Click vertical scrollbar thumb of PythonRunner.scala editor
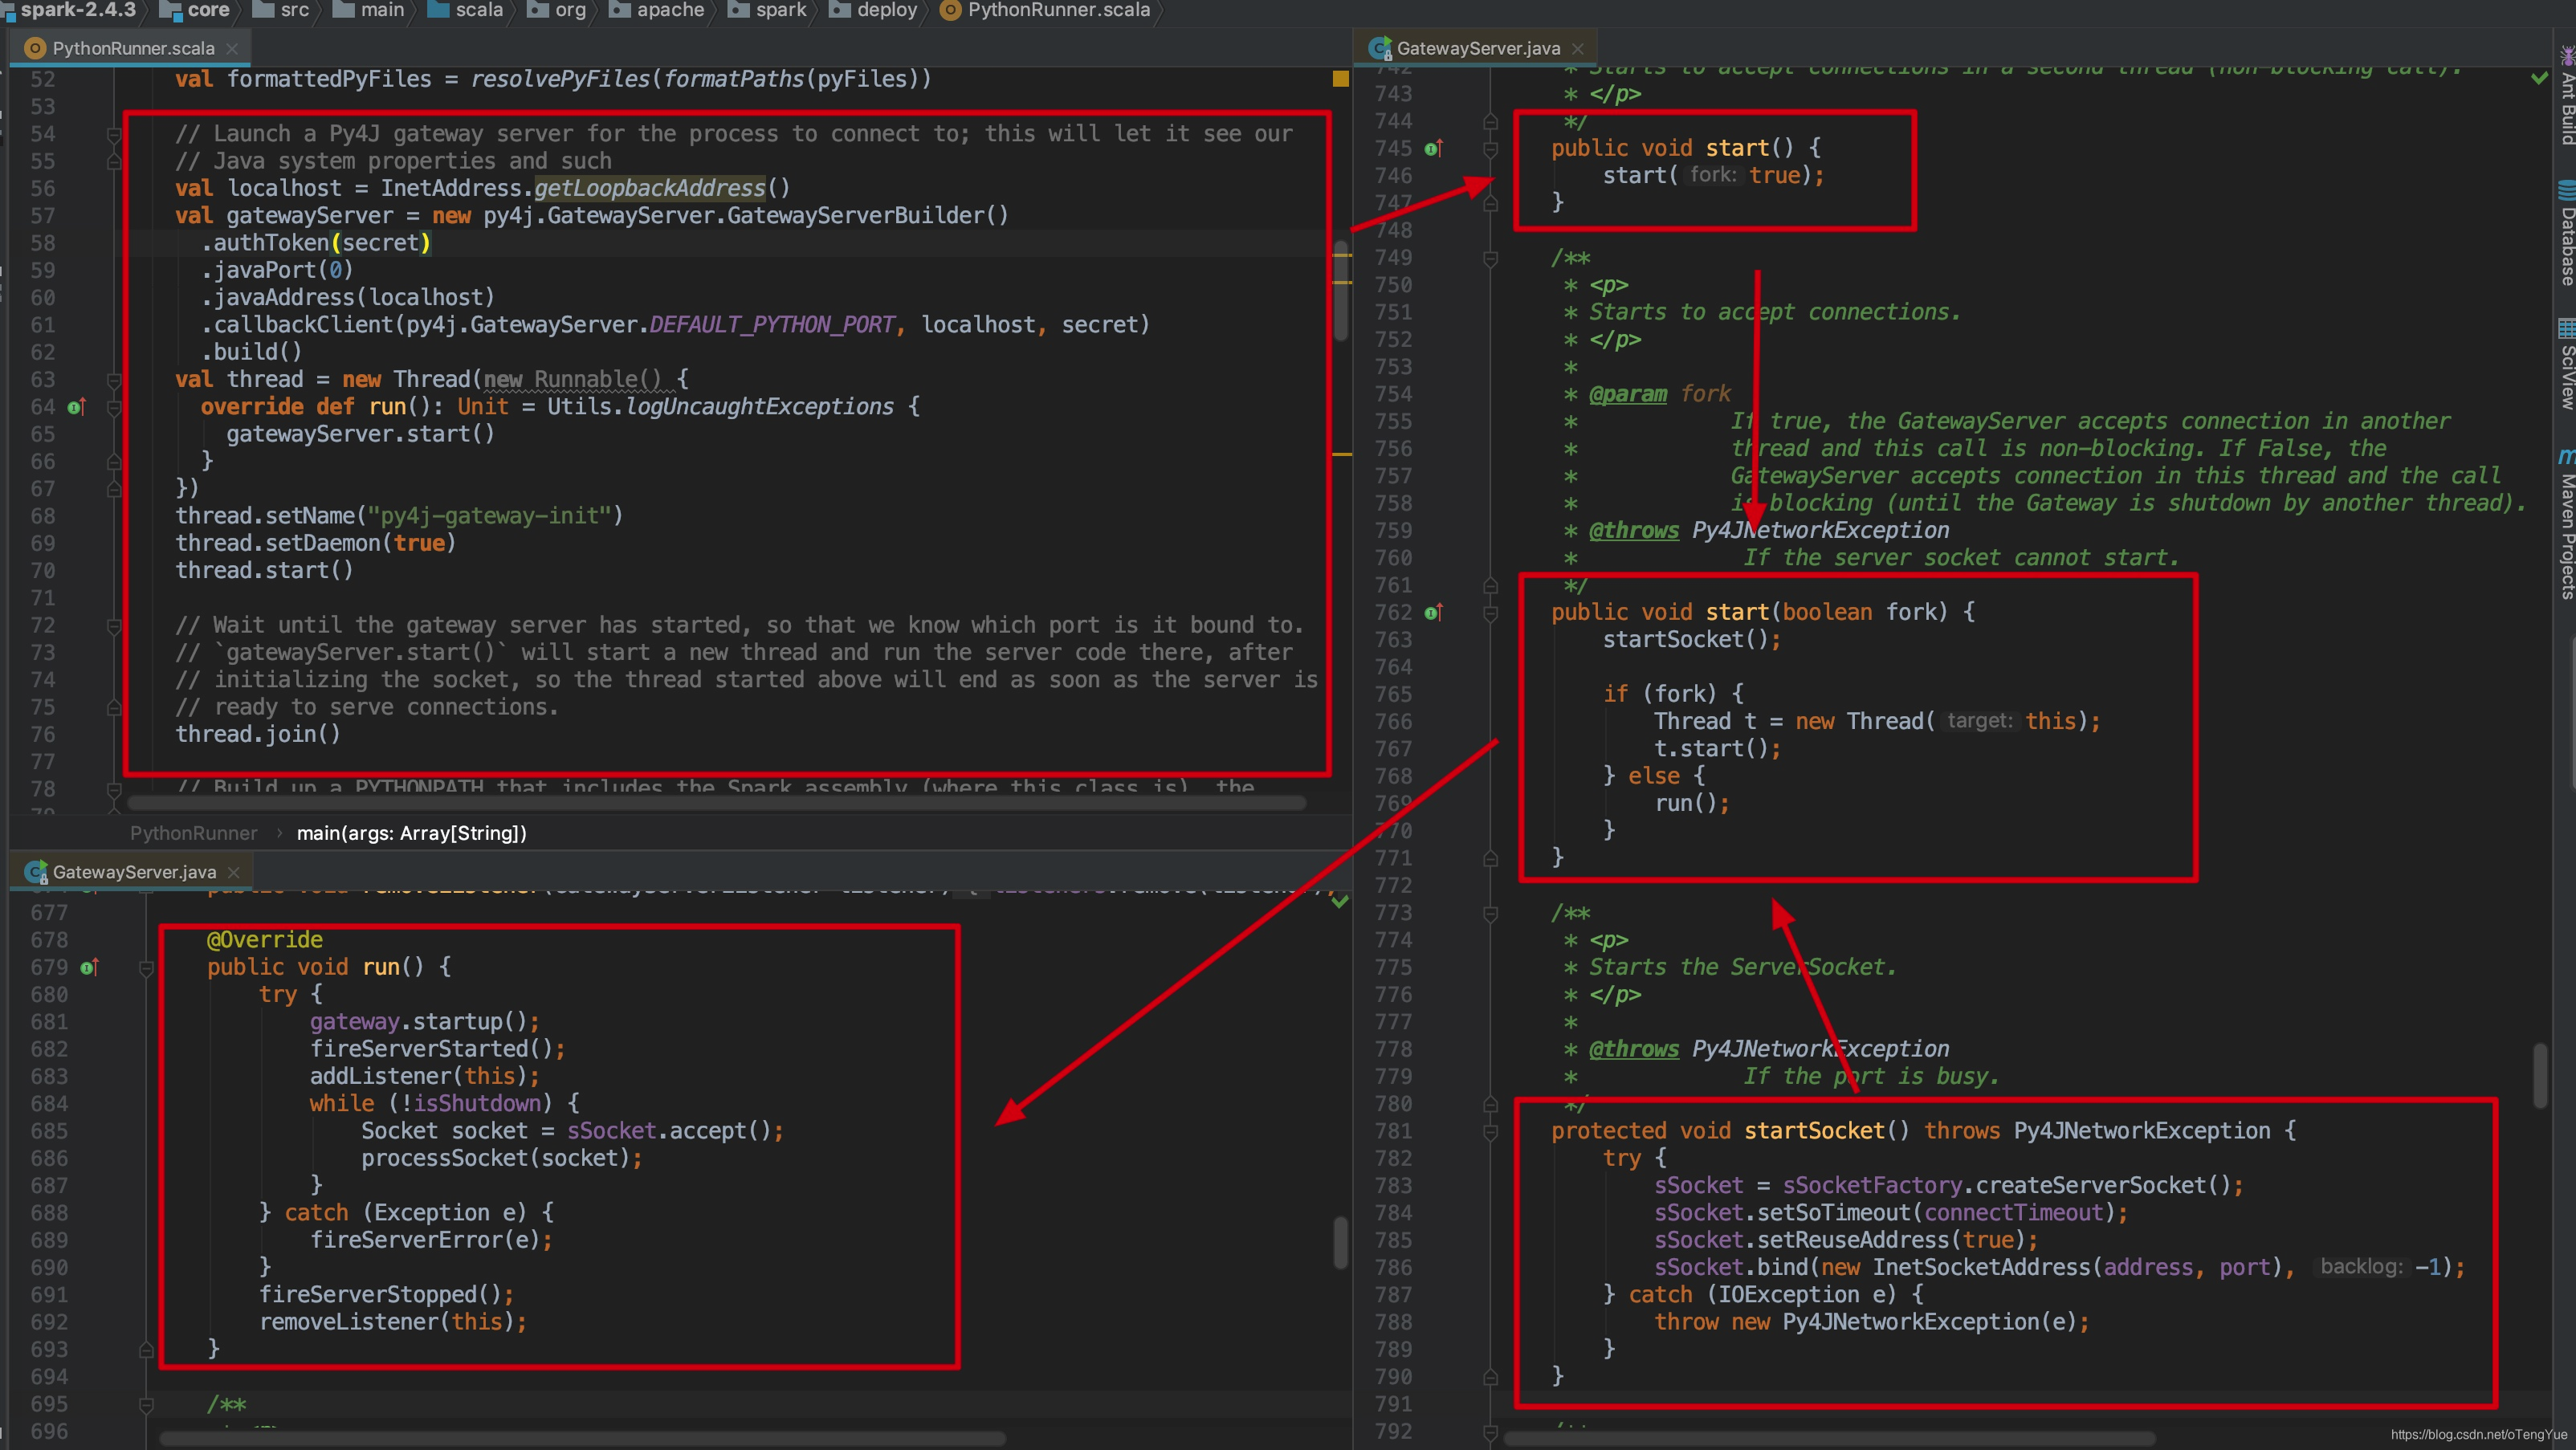The height and width of the screenshot is (1450, 2576). pos(1341,290)
